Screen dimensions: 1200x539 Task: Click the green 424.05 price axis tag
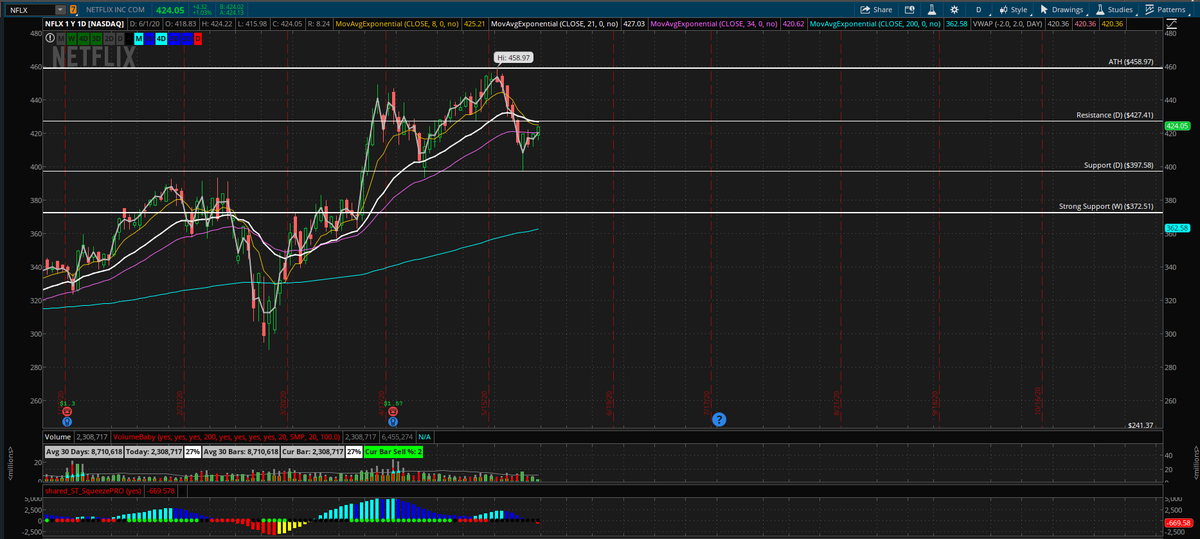pos(1178,126)
